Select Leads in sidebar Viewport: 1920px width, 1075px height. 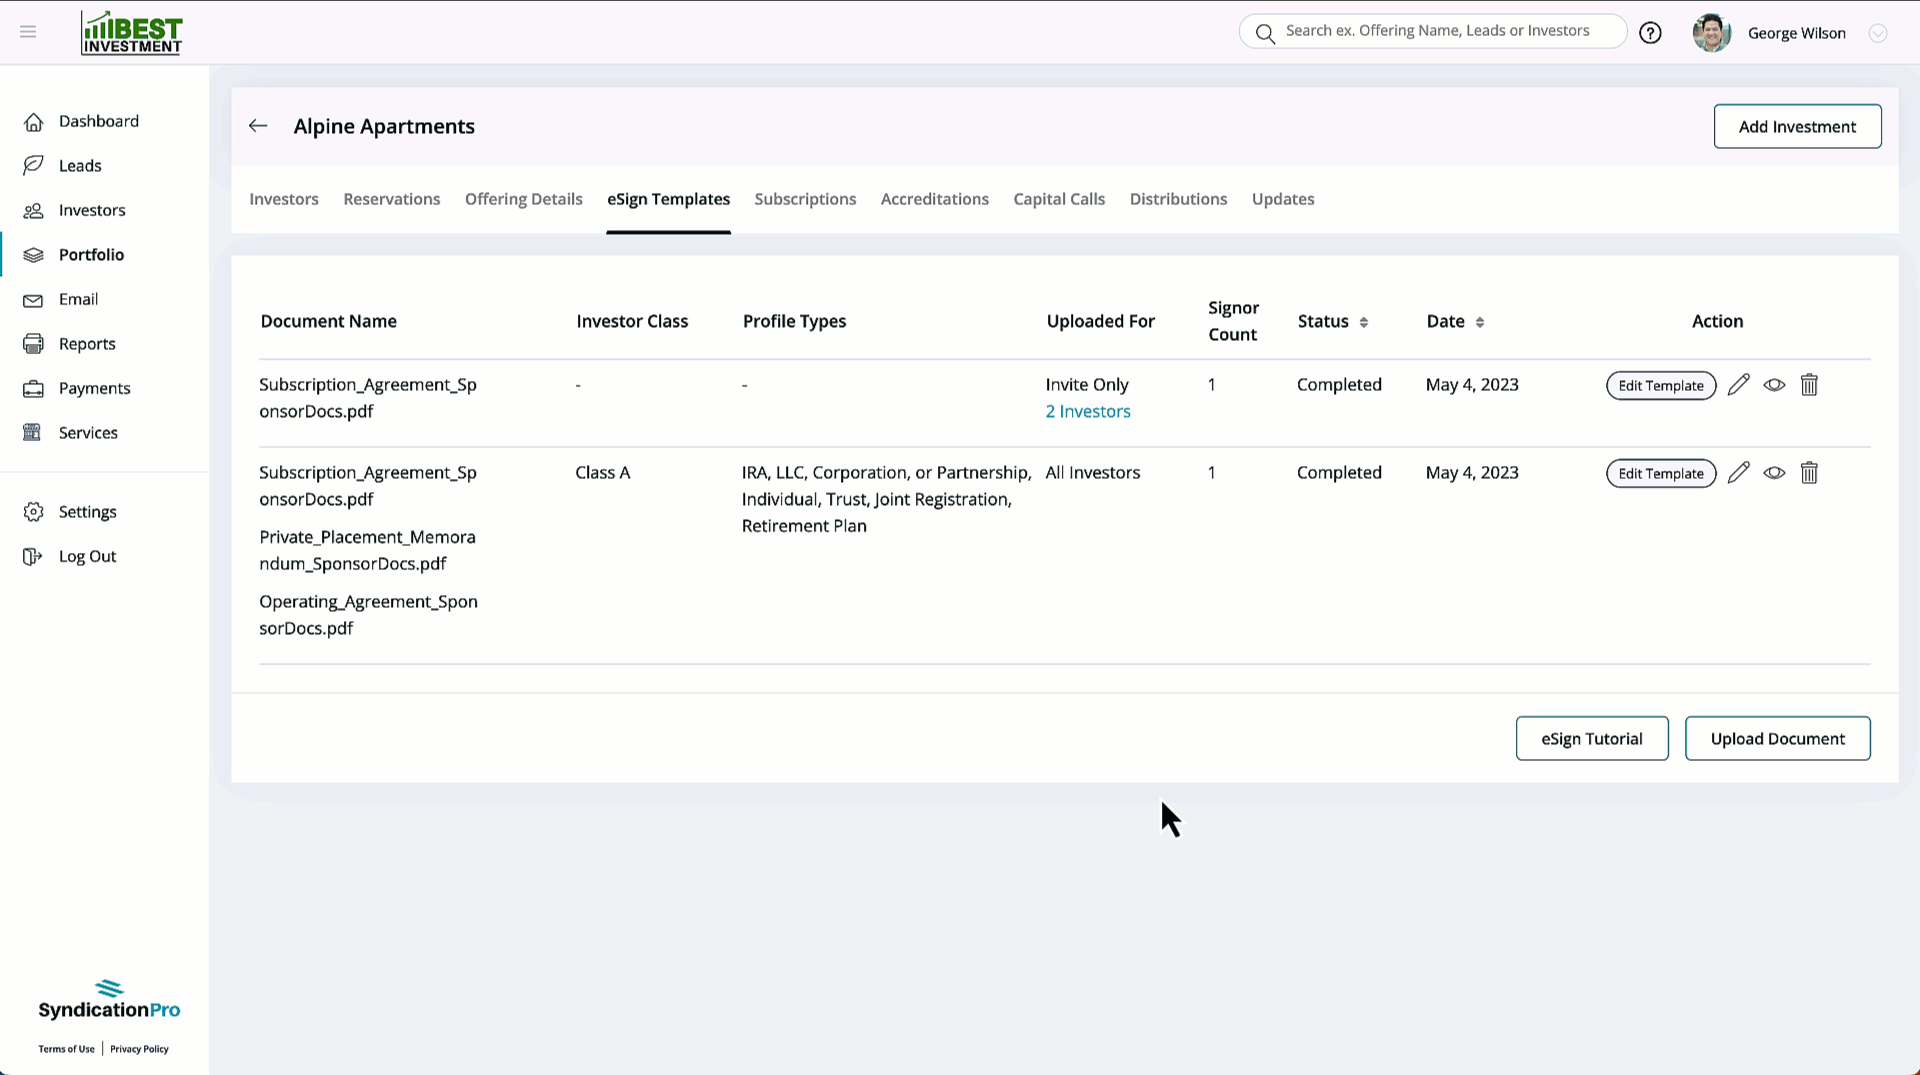click(80, 166)
